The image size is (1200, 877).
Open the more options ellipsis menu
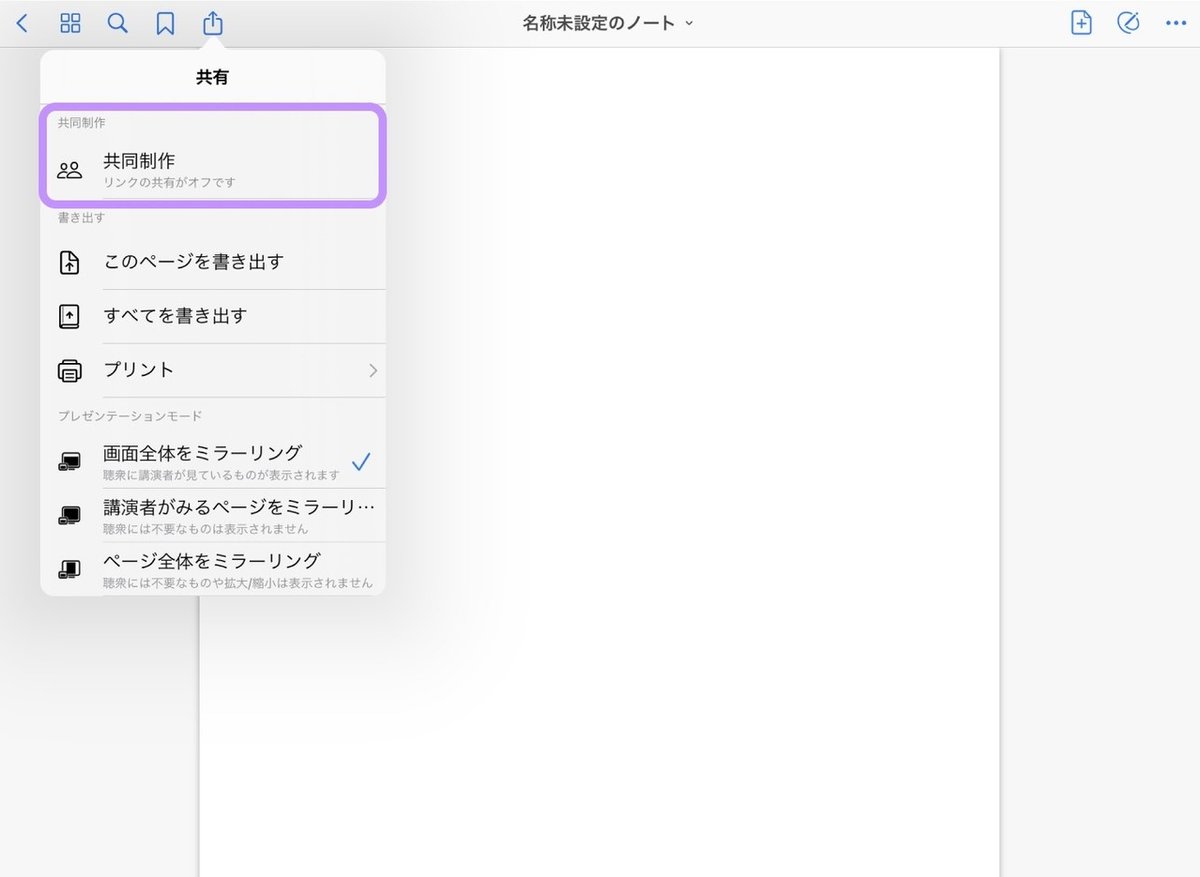click(1176, 23)
